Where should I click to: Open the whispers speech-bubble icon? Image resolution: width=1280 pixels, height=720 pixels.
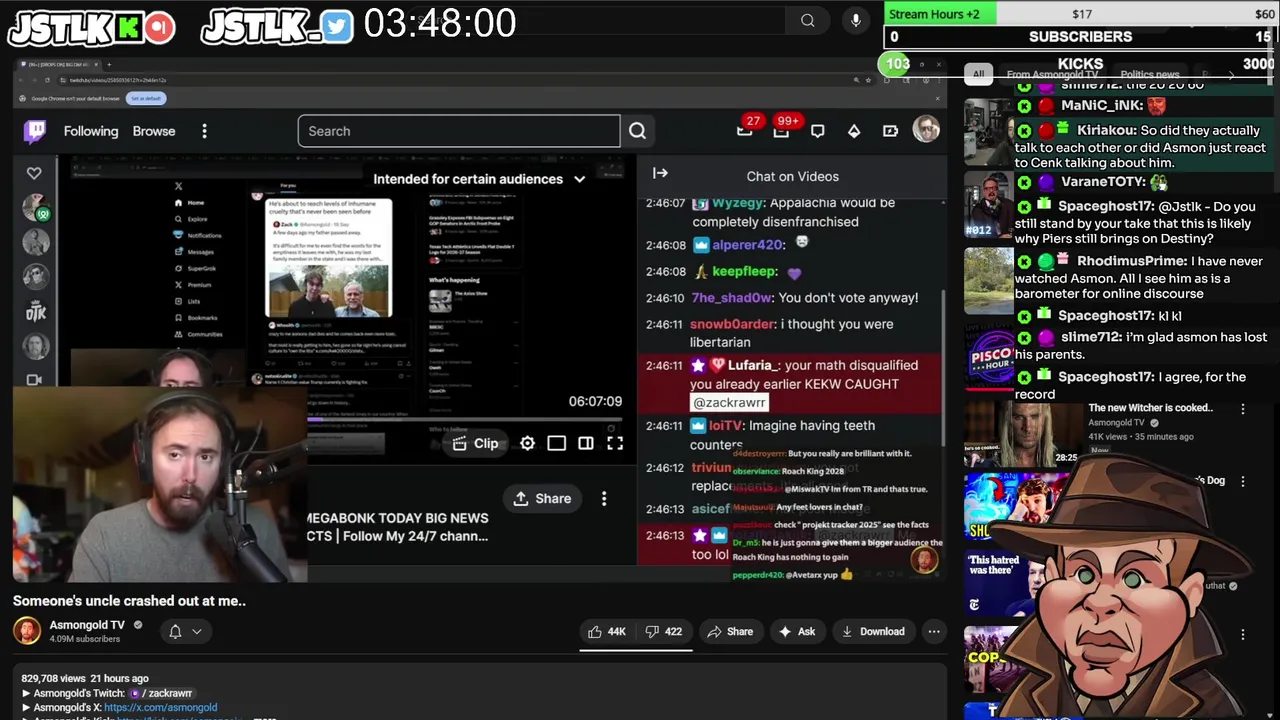click(818, 131)
